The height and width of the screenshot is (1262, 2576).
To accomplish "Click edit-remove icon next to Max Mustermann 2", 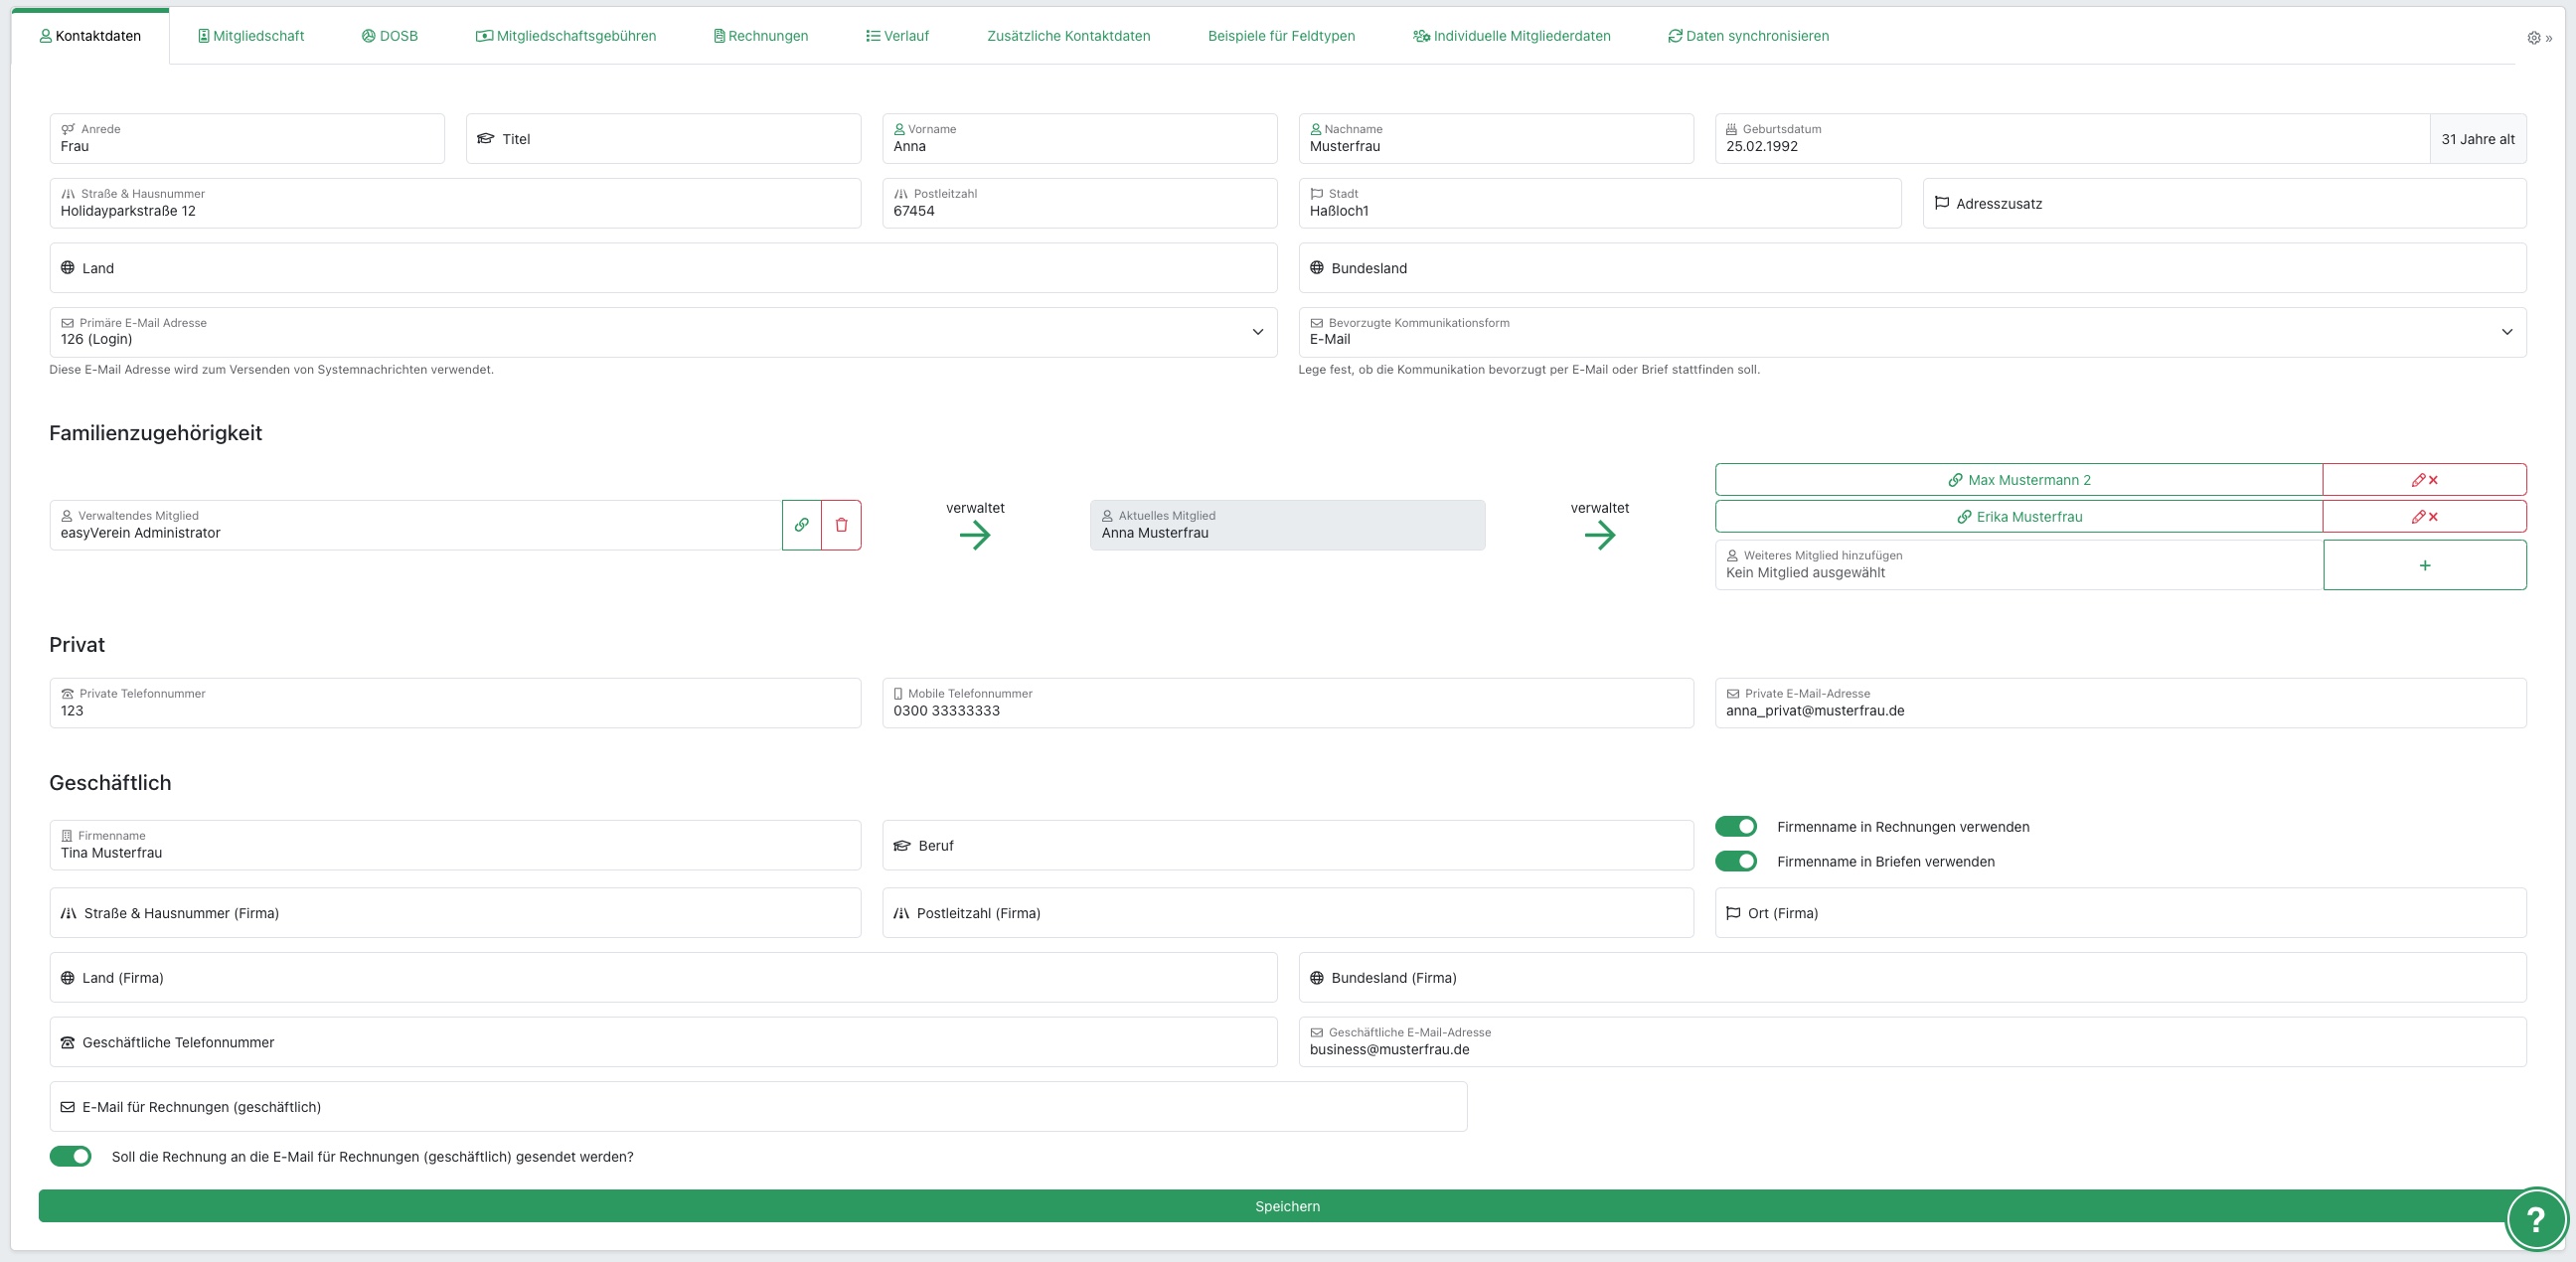I will [2424, 480].
